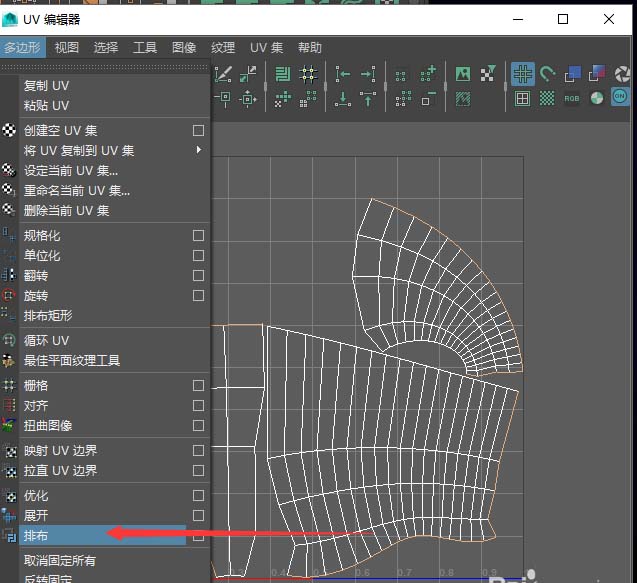Screen dimensions: 637x583
Task: Click the option box next to 展开
Action: click(x=198, y=516)
